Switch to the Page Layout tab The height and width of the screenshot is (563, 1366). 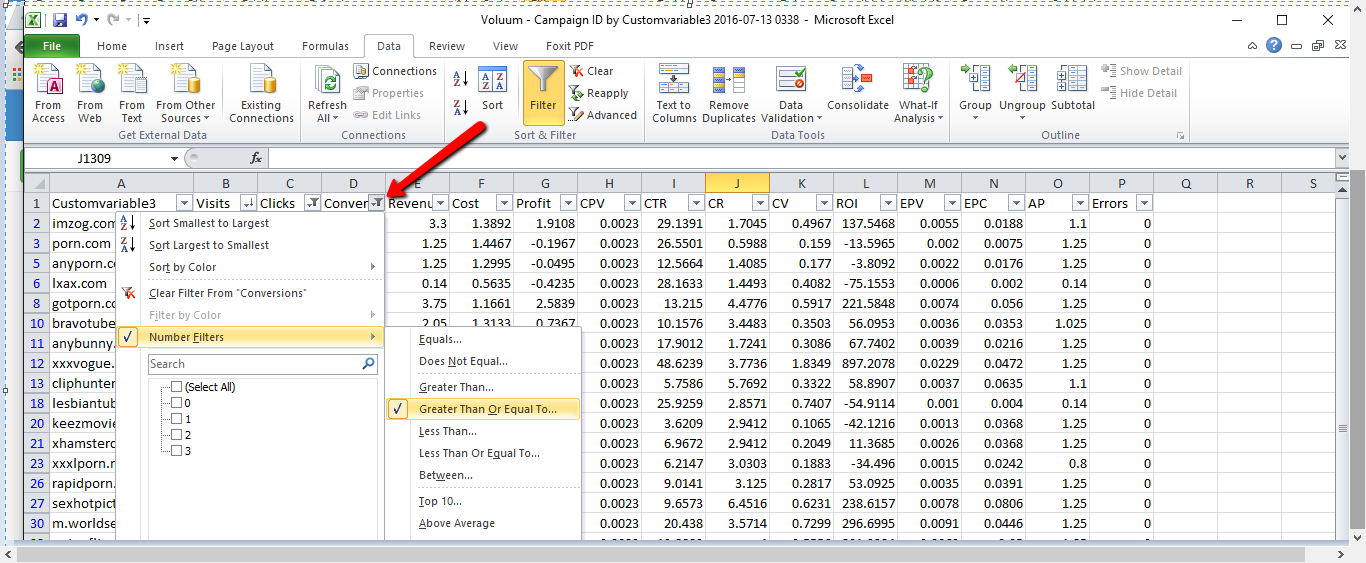pyautogui.click(x=243, y=46)
